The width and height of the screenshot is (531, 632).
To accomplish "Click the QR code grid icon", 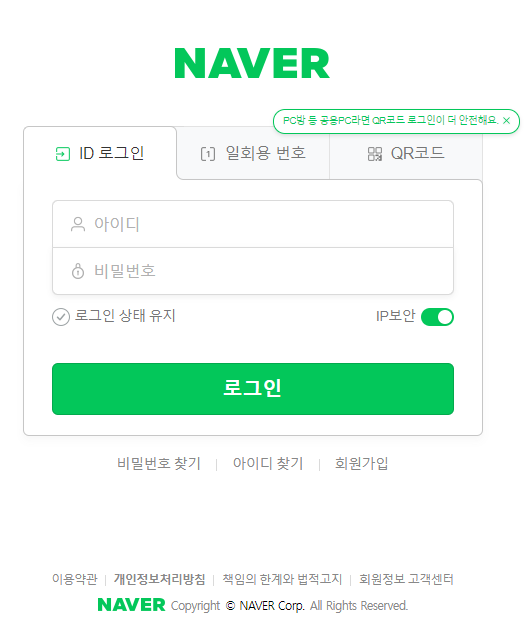I will tap(375, 154).
